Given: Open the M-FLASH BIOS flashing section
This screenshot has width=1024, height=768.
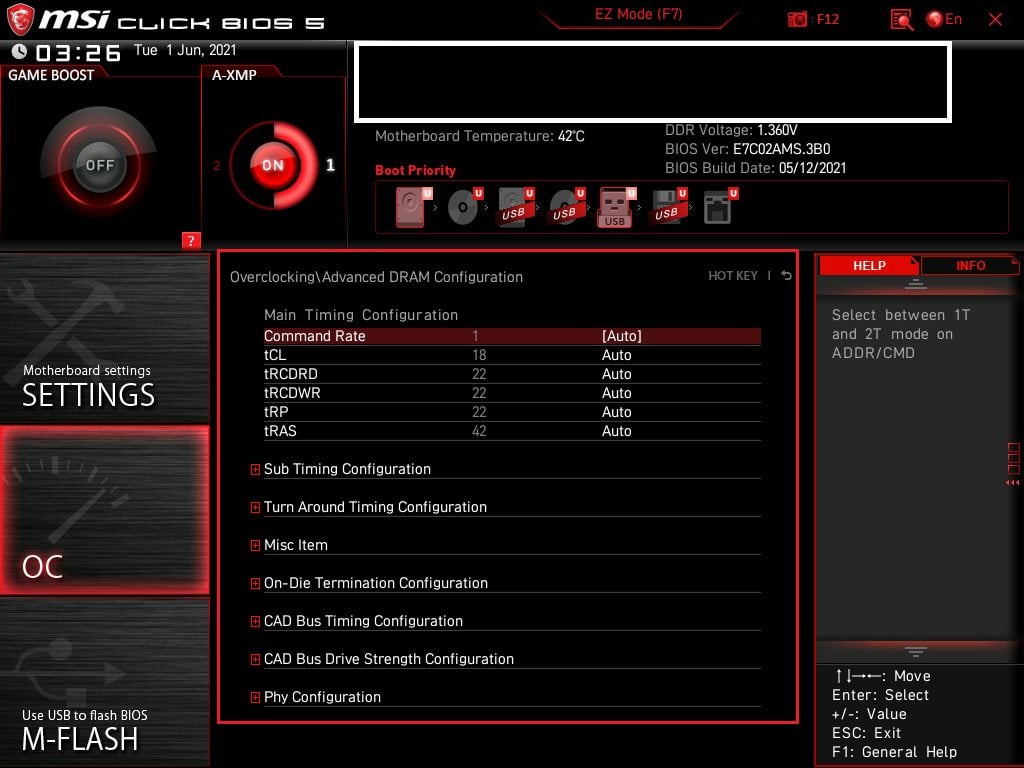Looking at the screenshot, I should click(x=104, y=682).
